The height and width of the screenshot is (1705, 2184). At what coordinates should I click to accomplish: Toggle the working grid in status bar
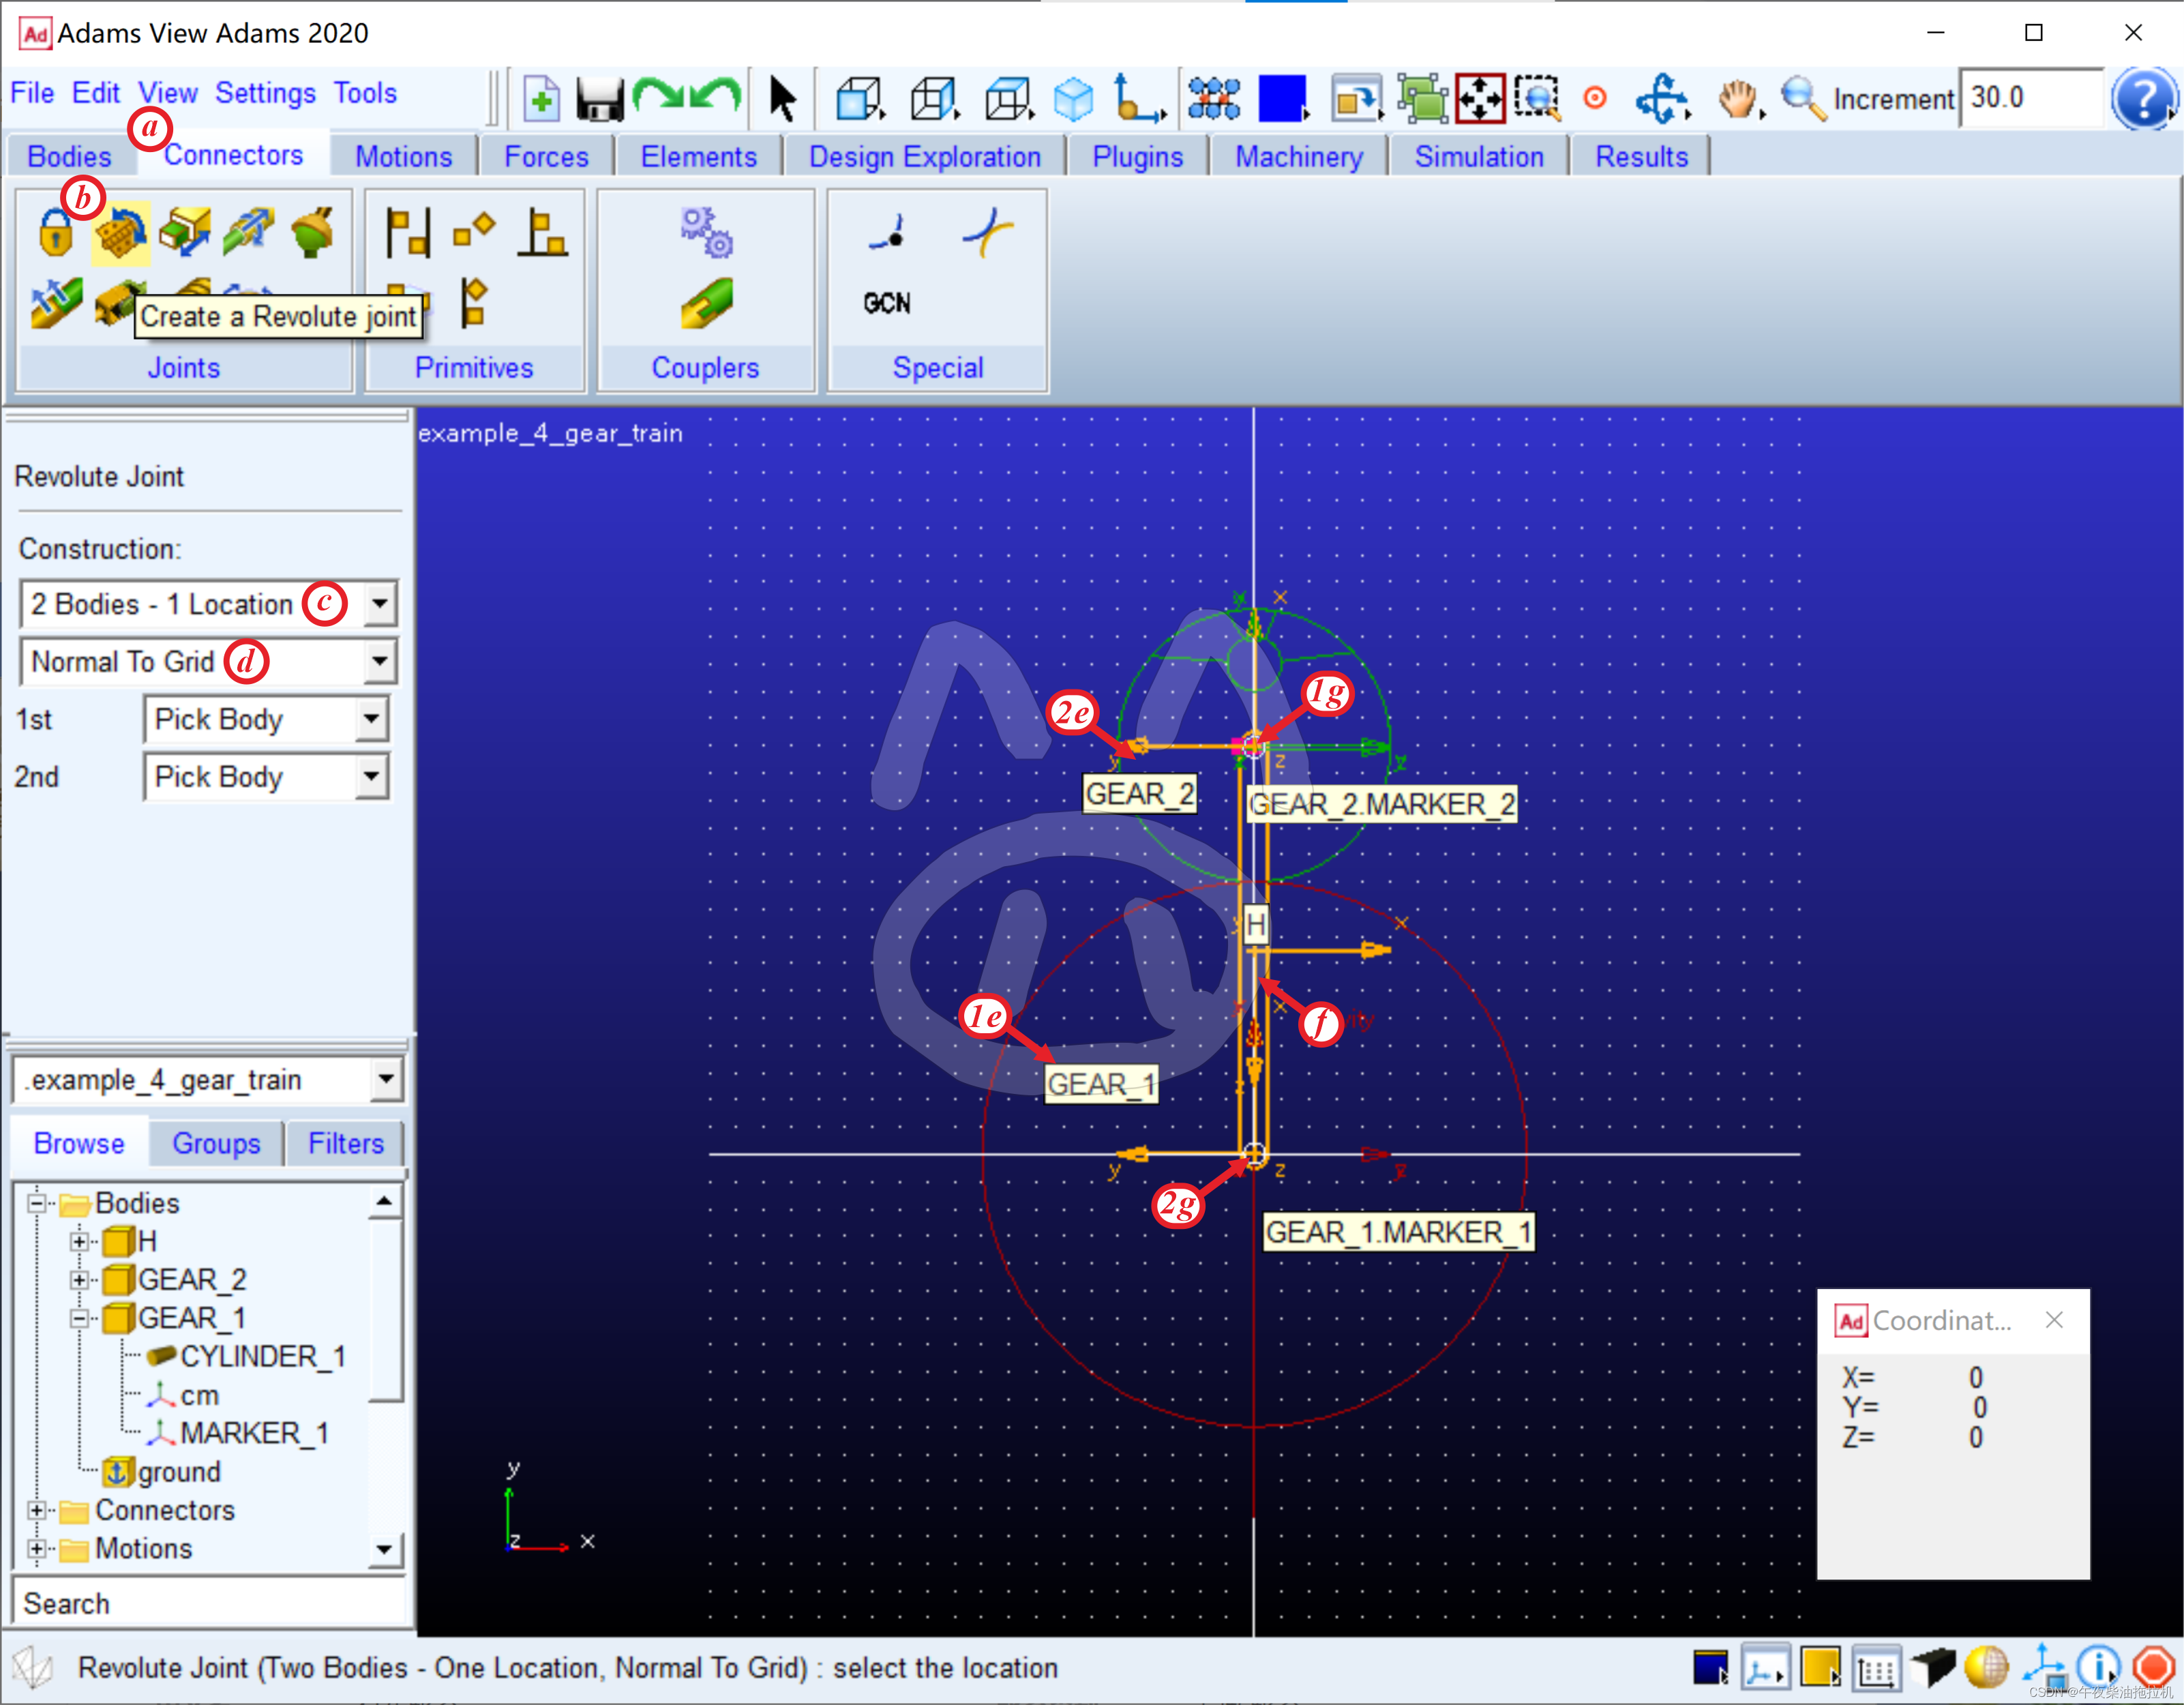(x=1876, y=1668)
